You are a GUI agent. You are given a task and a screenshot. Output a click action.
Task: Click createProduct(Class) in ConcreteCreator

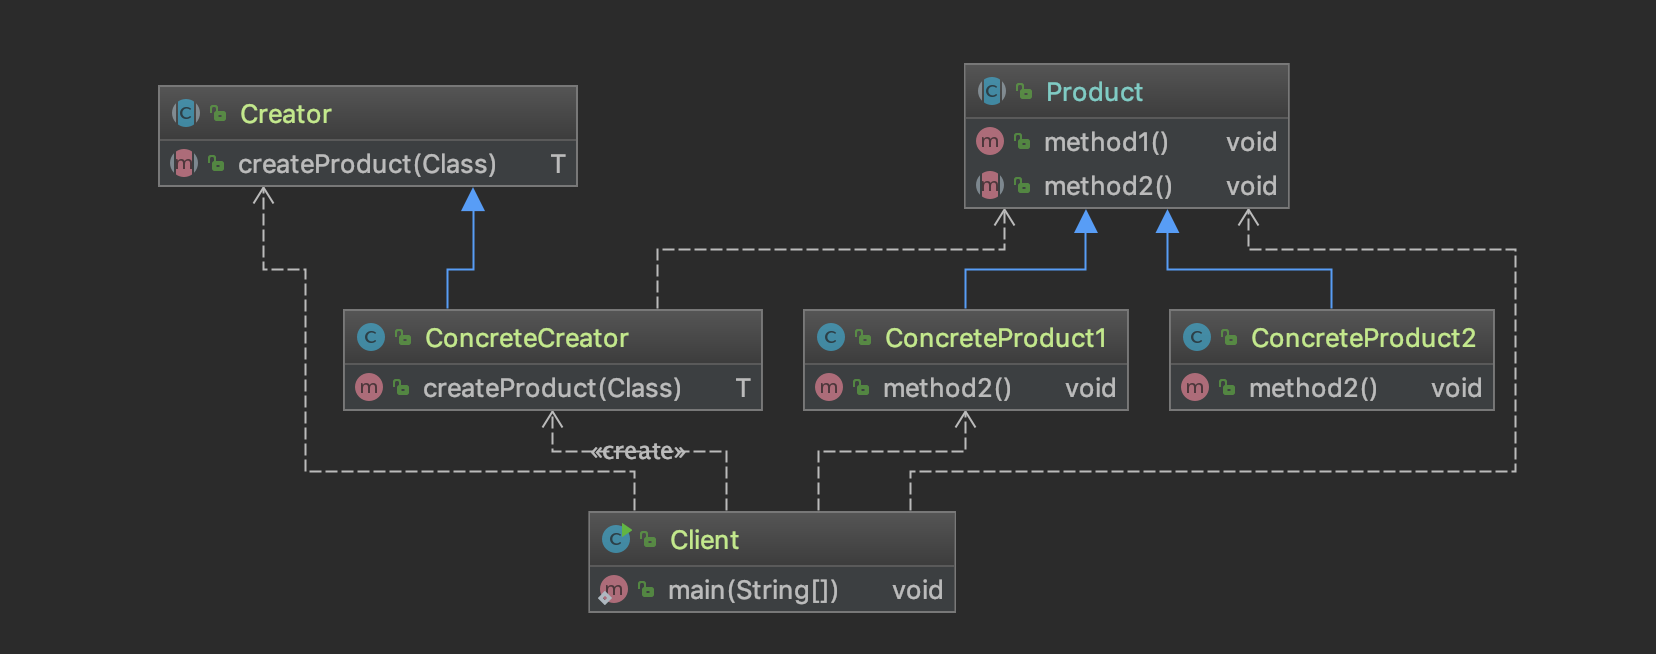point(552,388)
